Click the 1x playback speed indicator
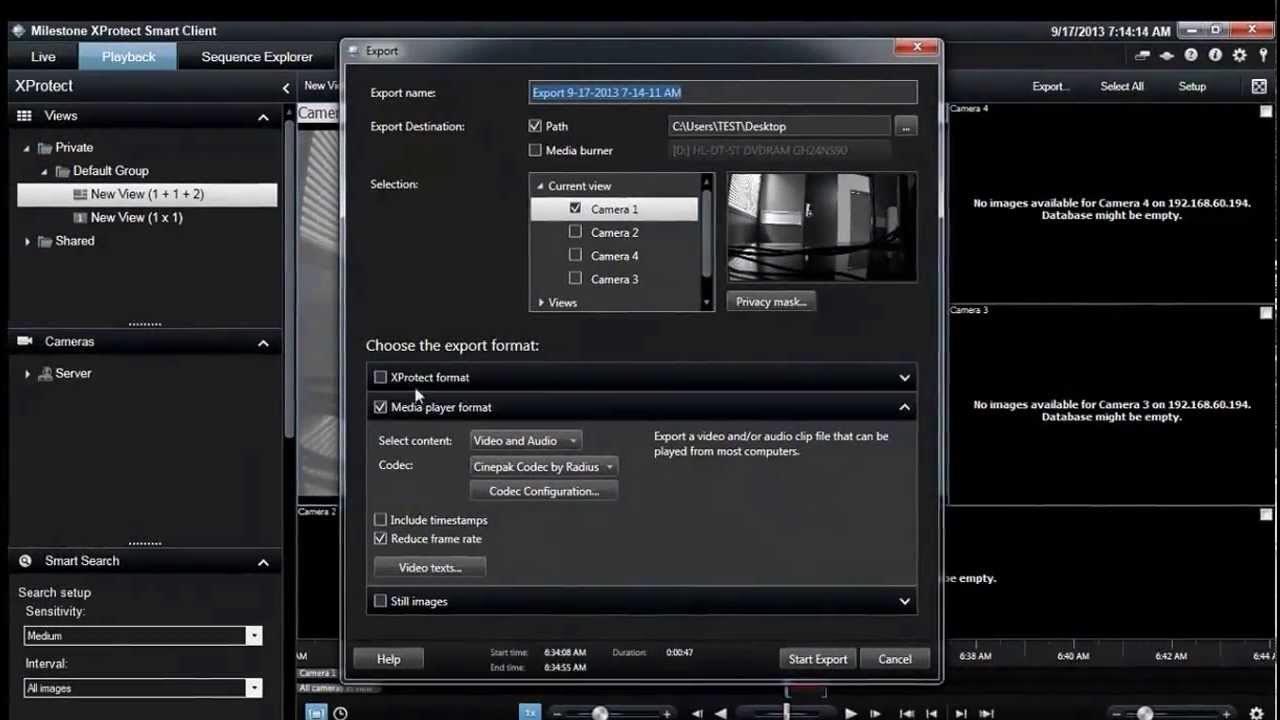The image size is (1280, 720). pos(530,712)
